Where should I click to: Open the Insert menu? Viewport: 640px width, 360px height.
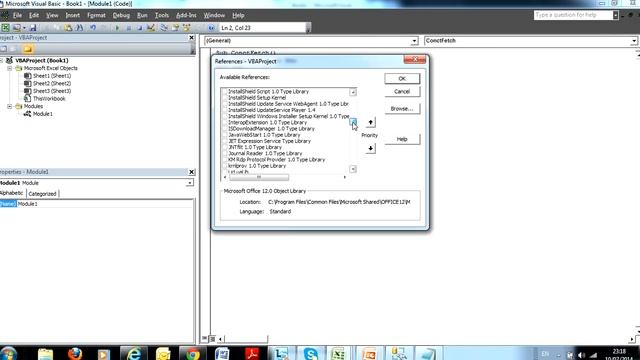point(73,16)
